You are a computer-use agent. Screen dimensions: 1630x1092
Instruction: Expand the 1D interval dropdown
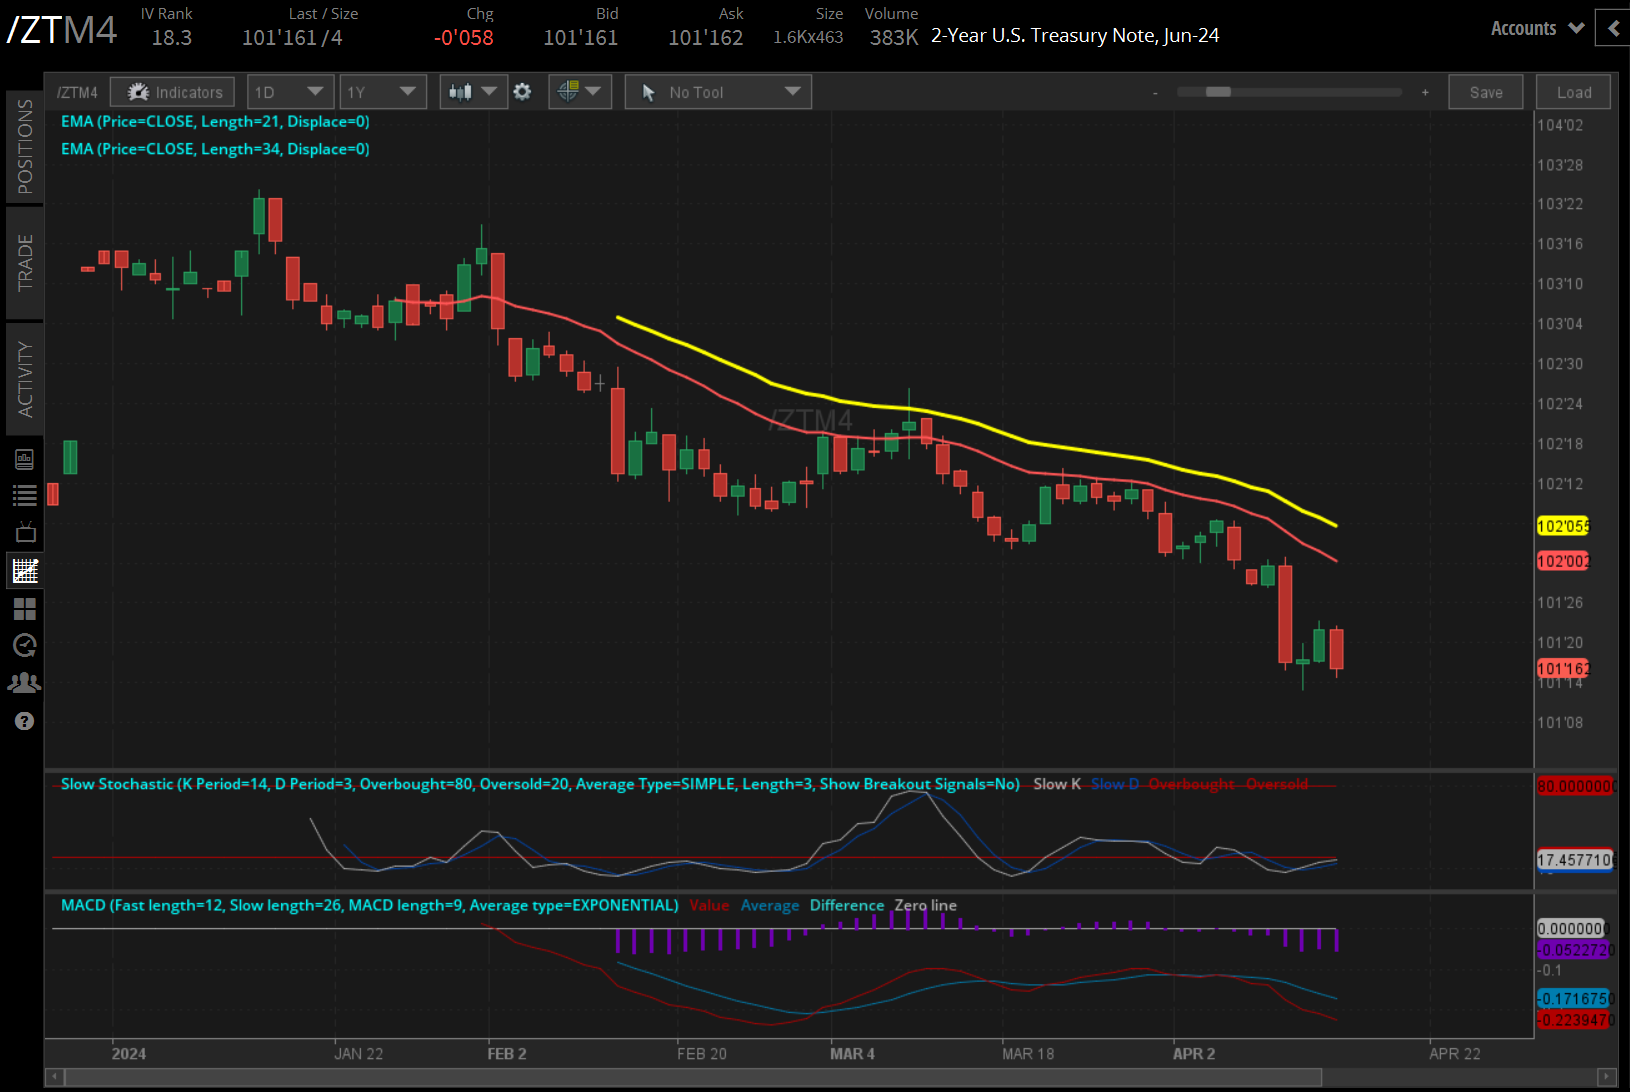pos(290,92)
